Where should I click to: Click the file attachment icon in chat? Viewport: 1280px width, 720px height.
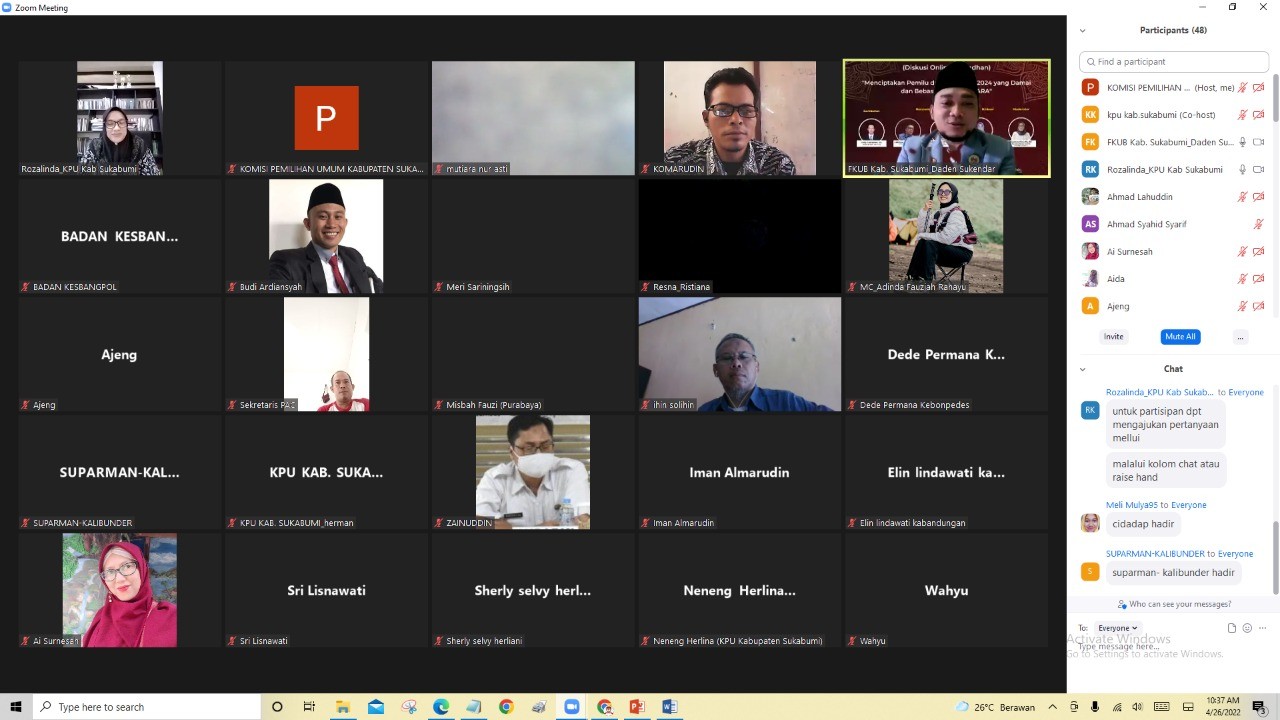tap(1232, 628)
